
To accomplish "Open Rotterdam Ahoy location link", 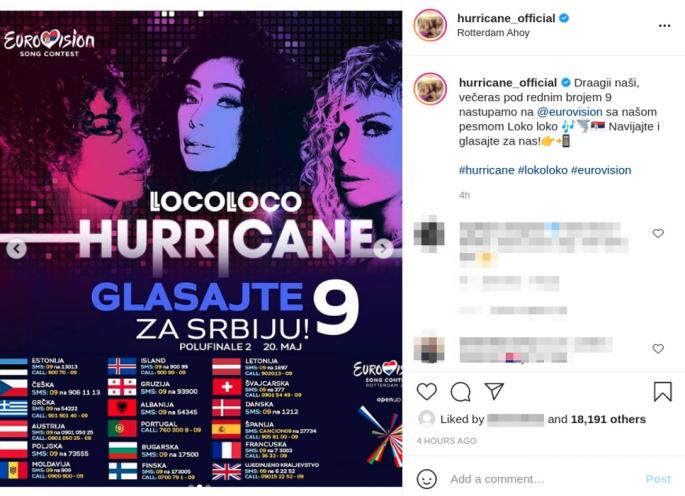I will pyautogui.click(x=493, y=33).
